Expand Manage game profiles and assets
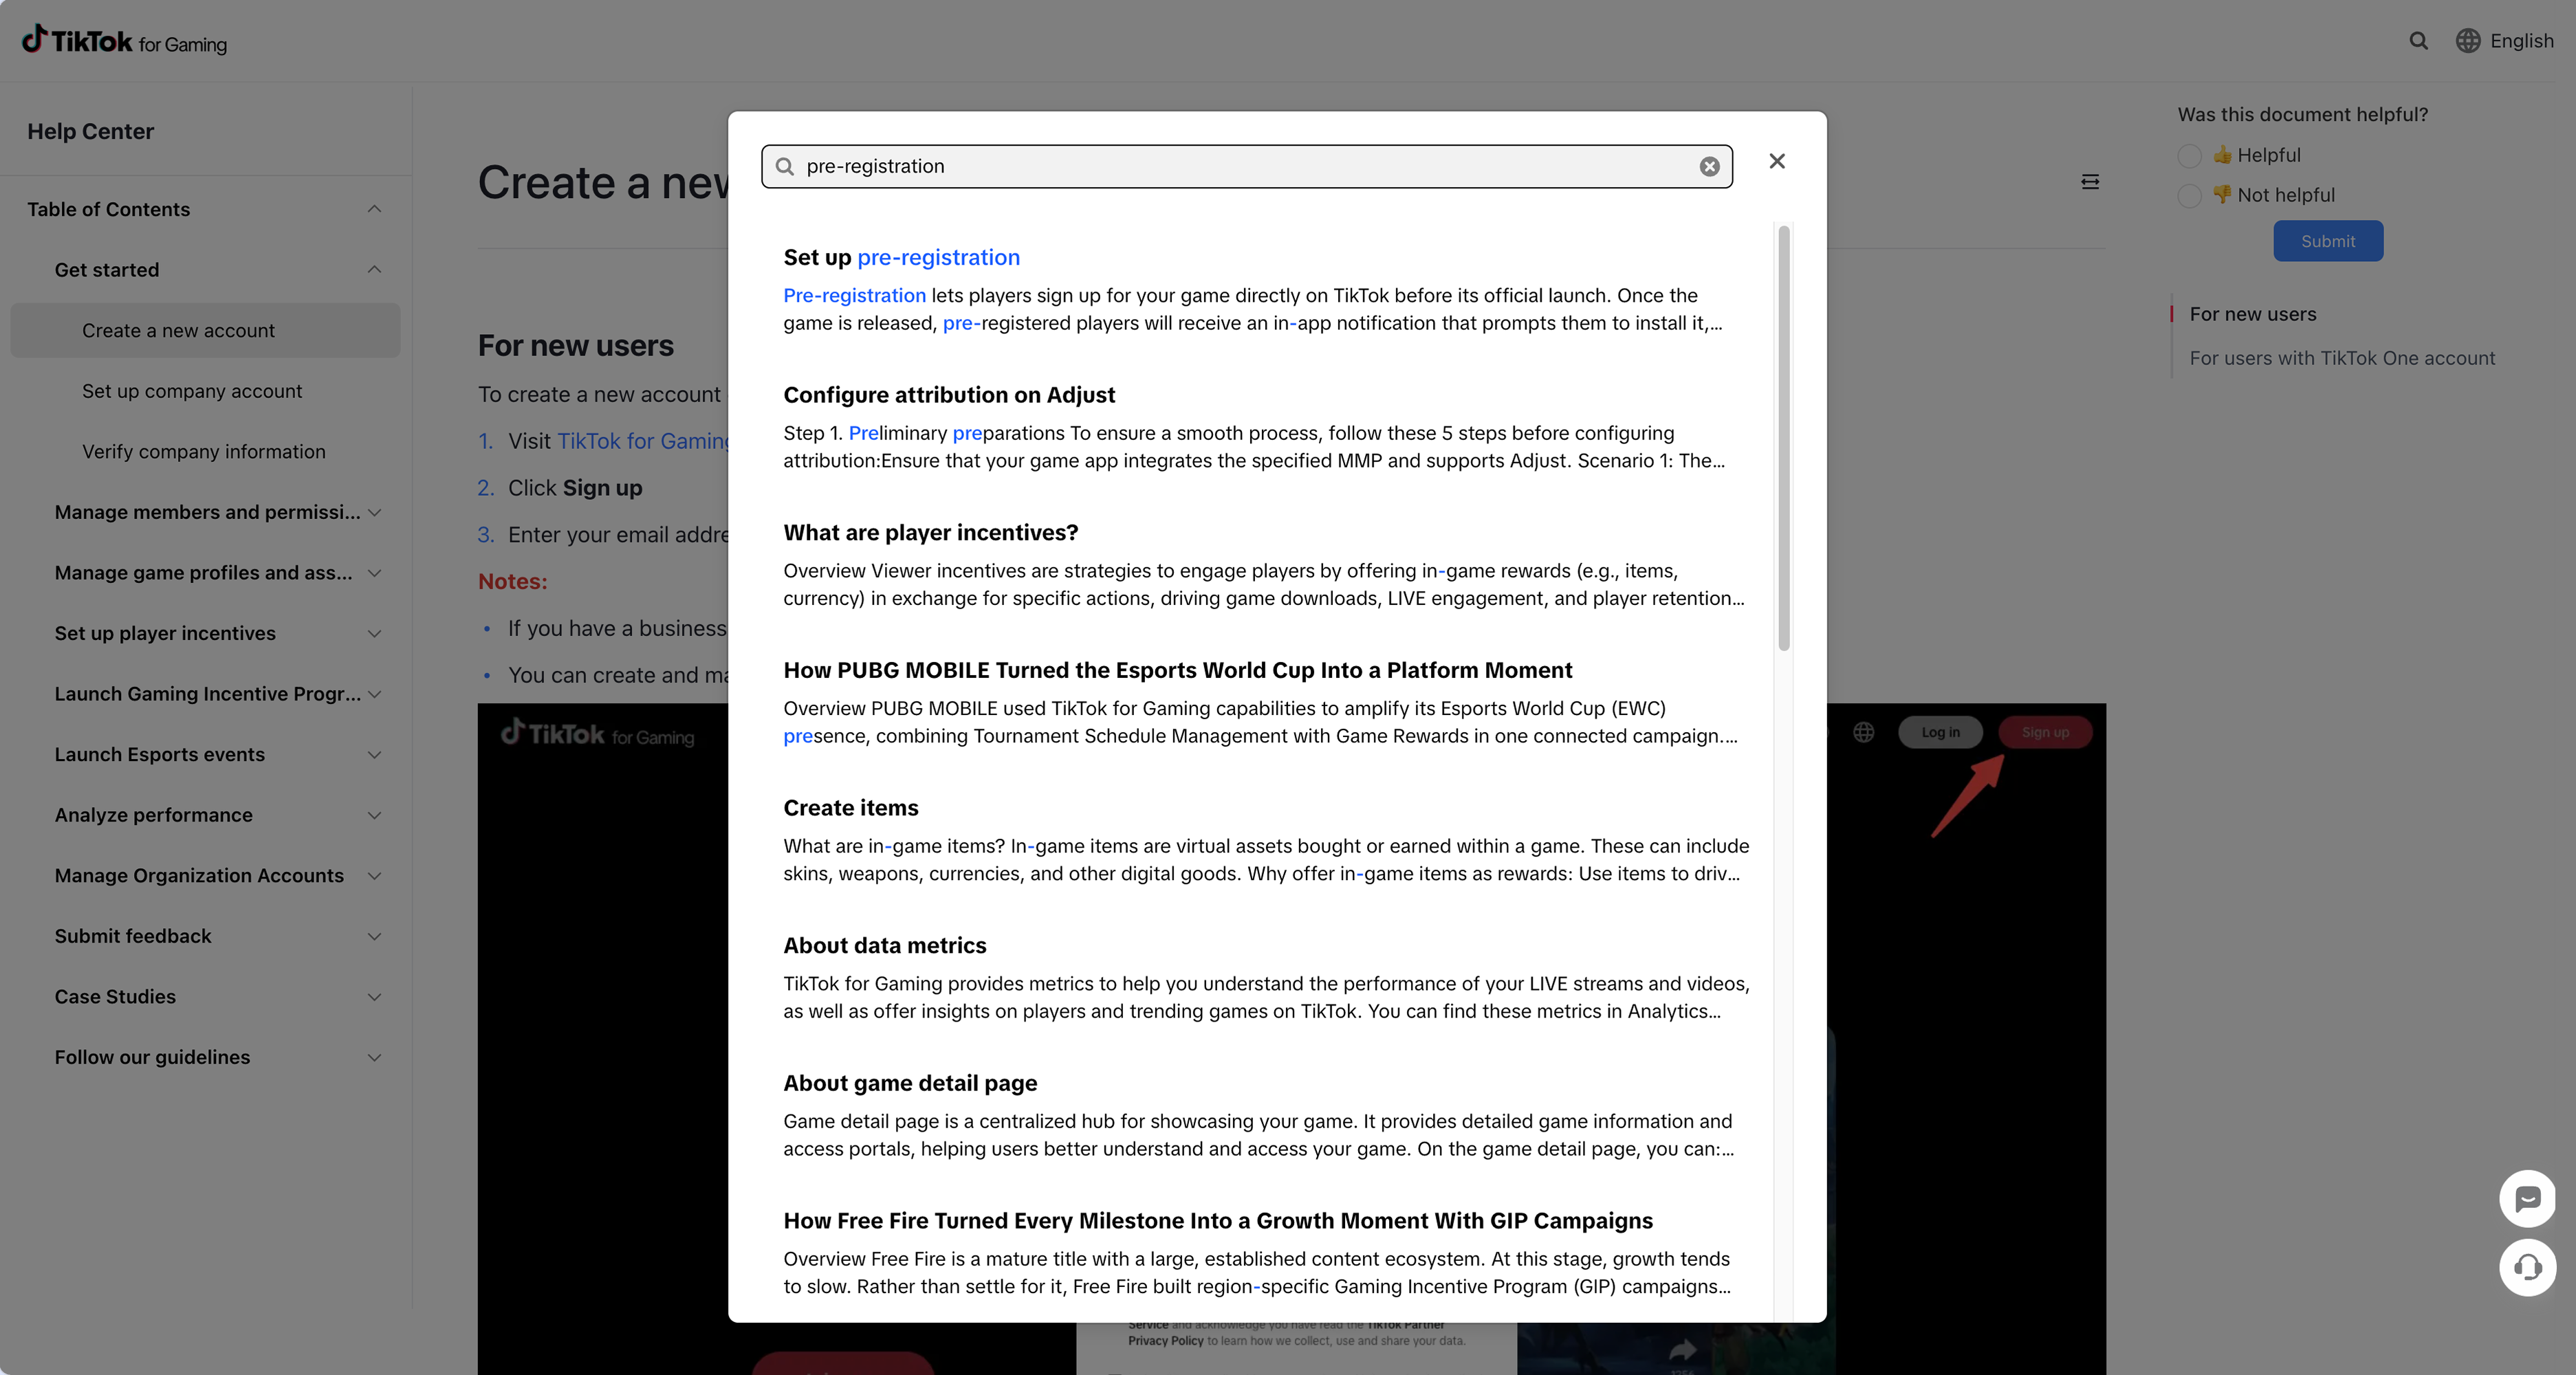 tap(375, 573)
